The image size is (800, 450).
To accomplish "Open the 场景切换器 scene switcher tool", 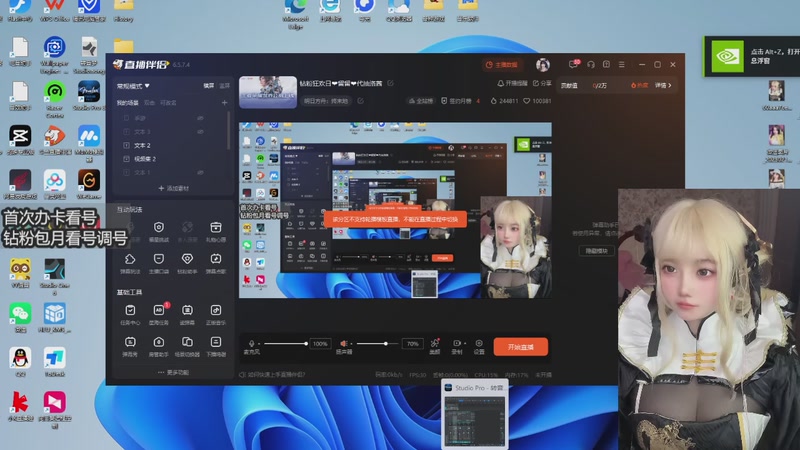I will (x=187, y=345).
